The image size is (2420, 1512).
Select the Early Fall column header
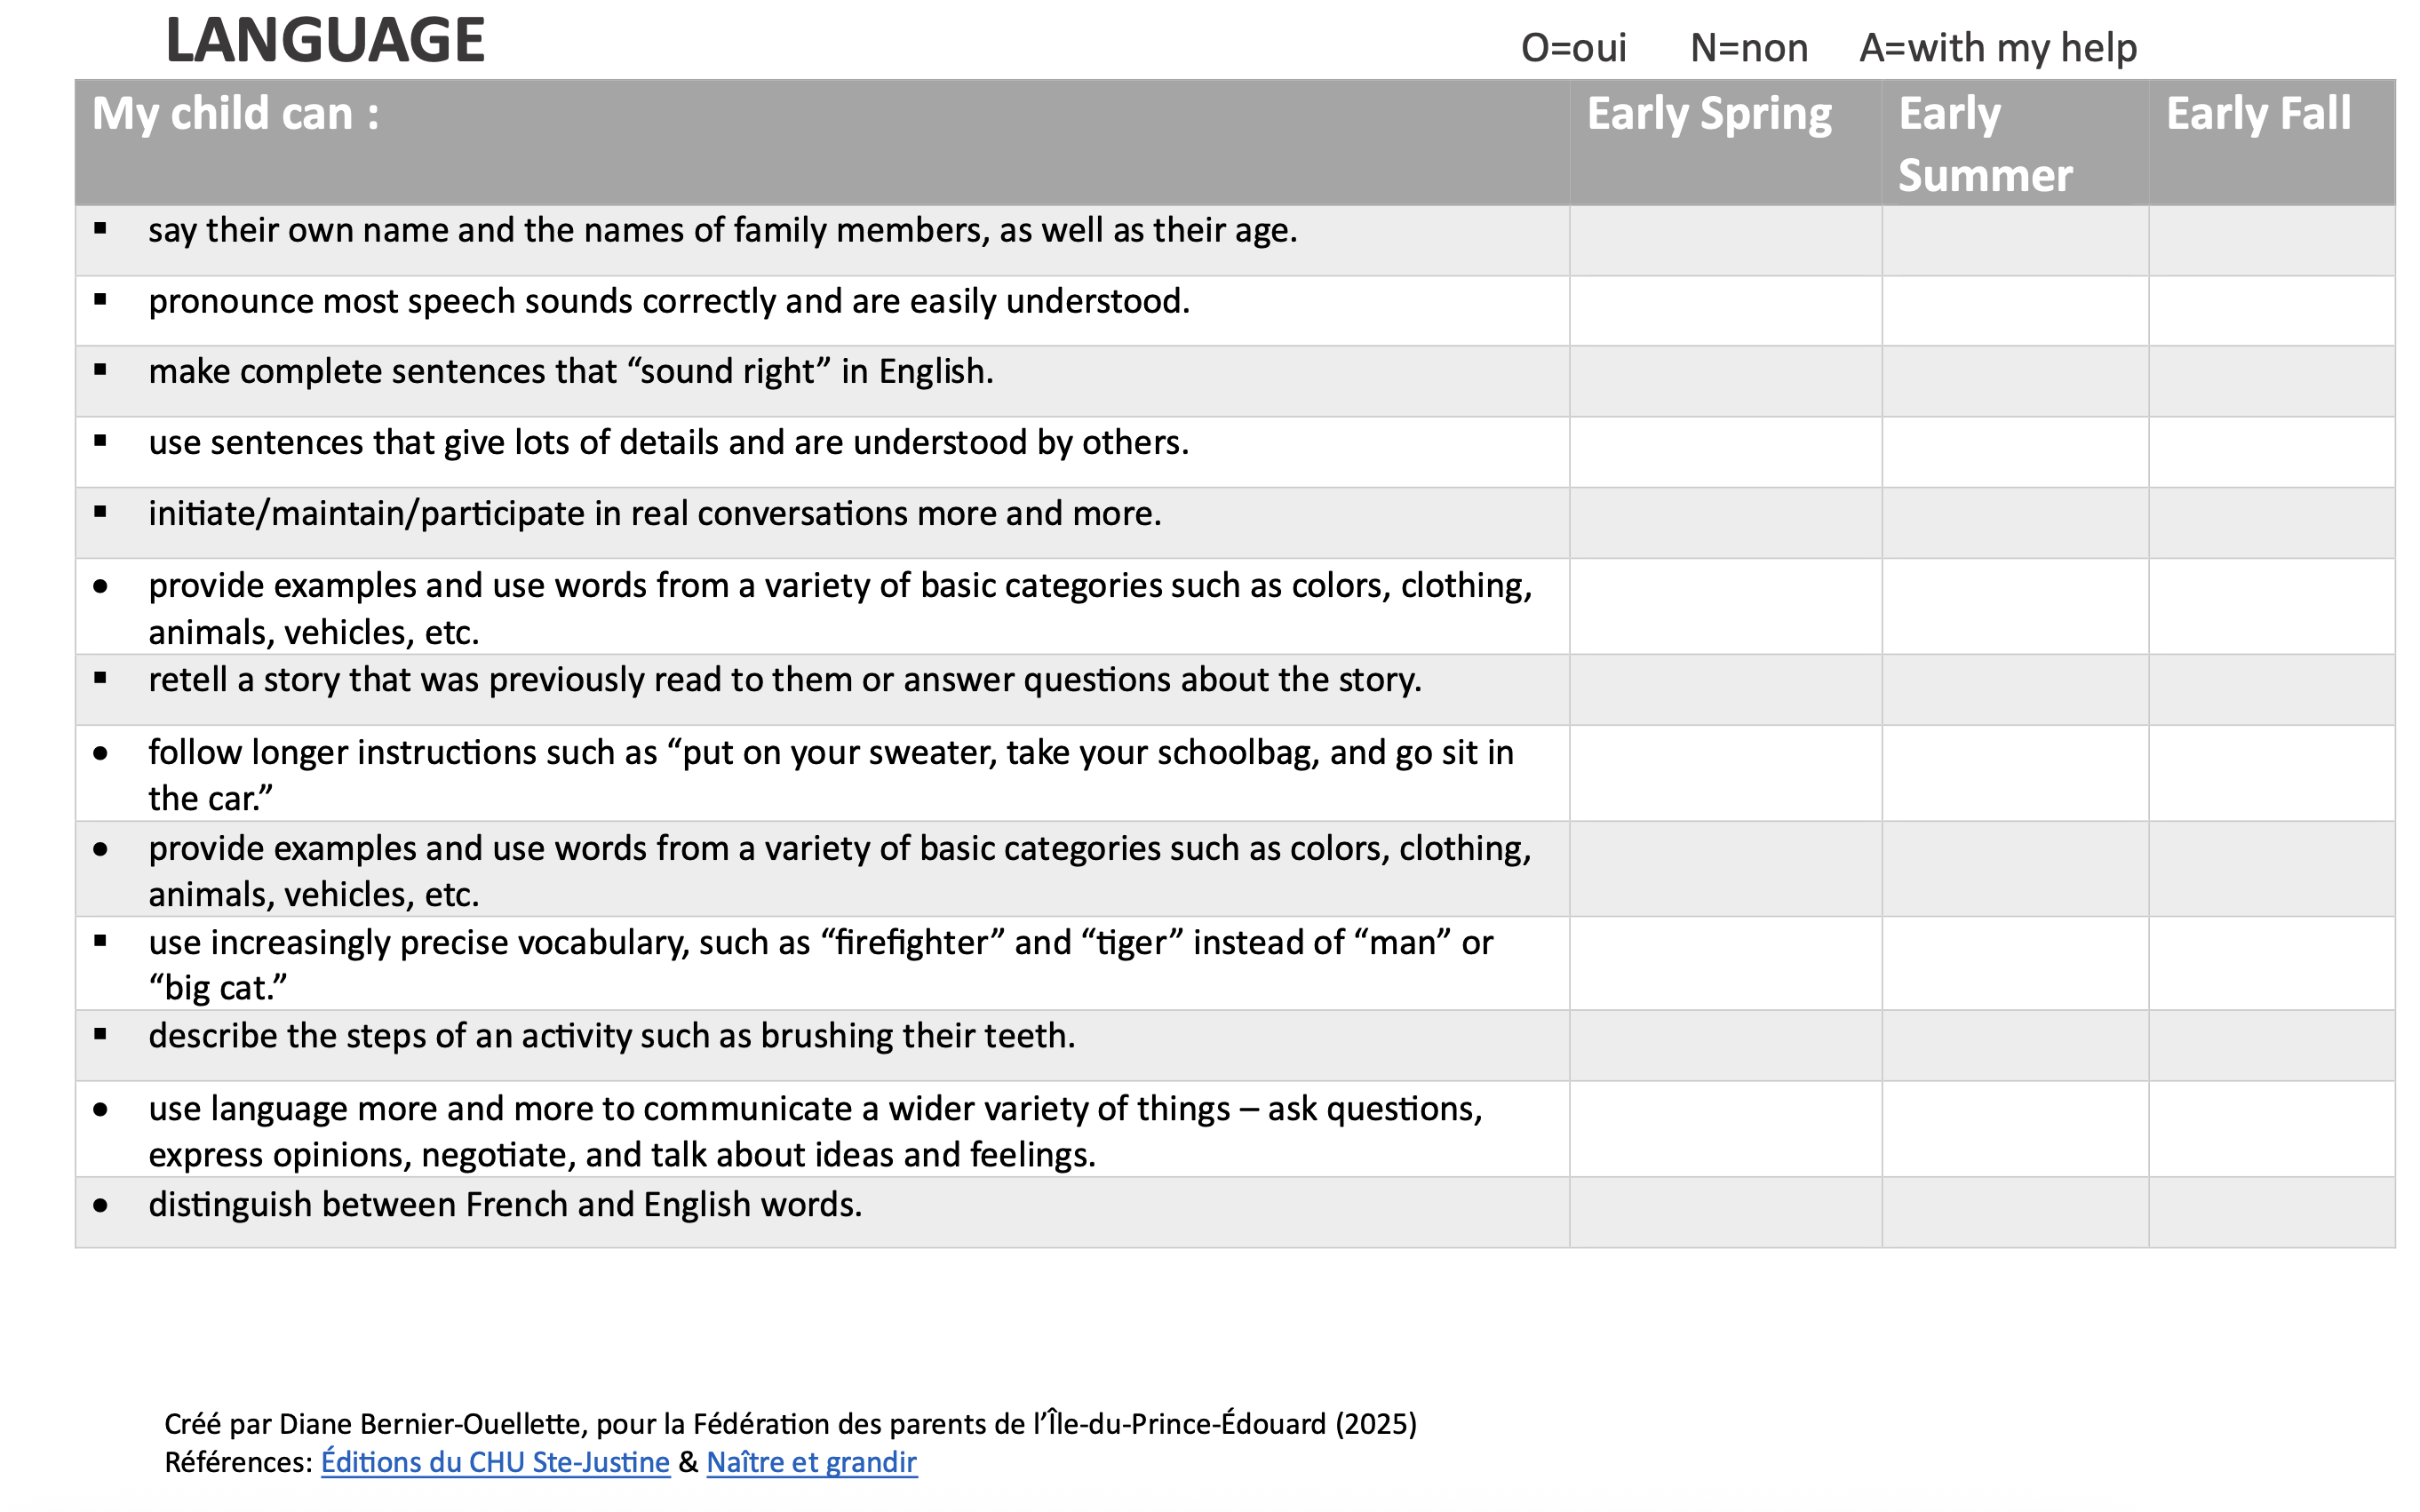2258,114
